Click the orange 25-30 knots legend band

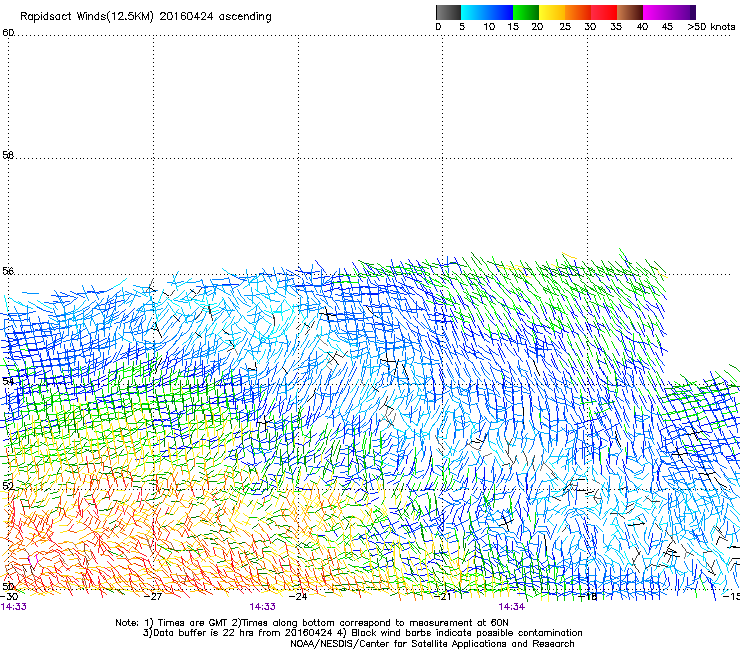[578, 12]
